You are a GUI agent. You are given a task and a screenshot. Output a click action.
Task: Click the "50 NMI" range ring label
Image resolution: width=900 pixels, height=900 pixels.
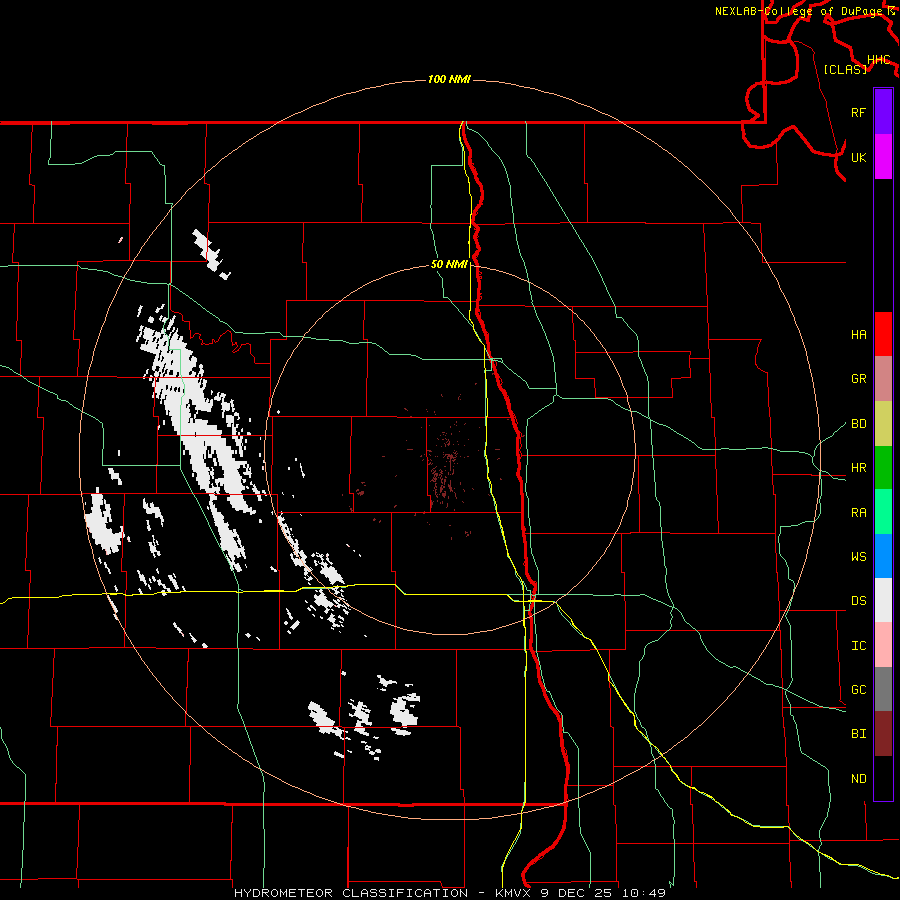click(x=449, y=264)
